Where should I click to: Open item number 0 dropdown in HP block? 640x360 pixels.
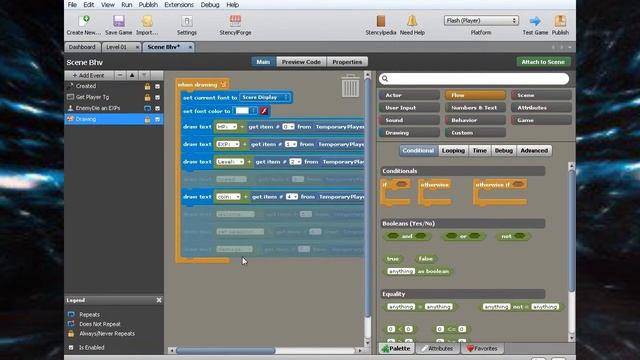[288, 127]
